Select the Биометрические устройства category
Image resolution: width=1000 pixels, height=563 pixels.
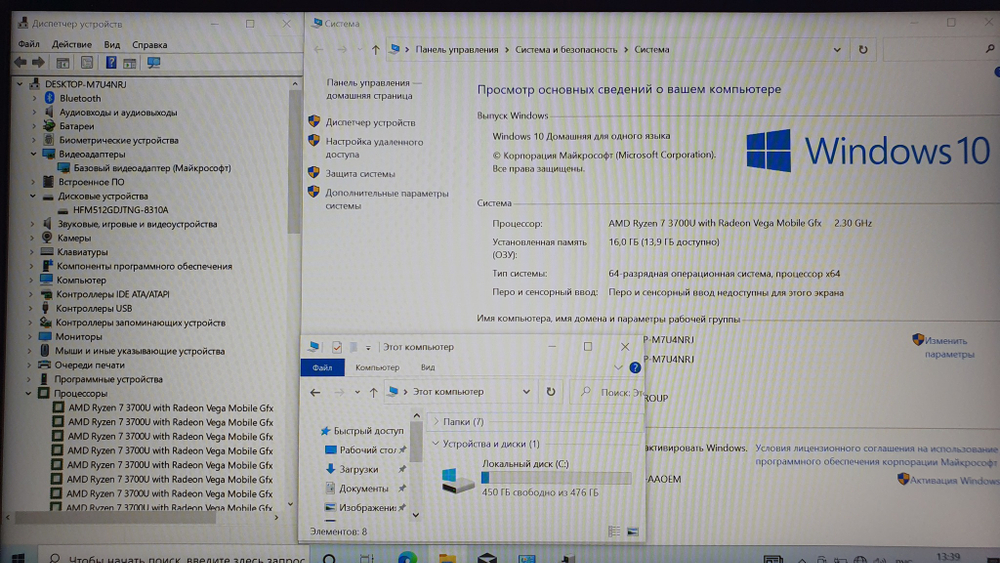[119, 140]
